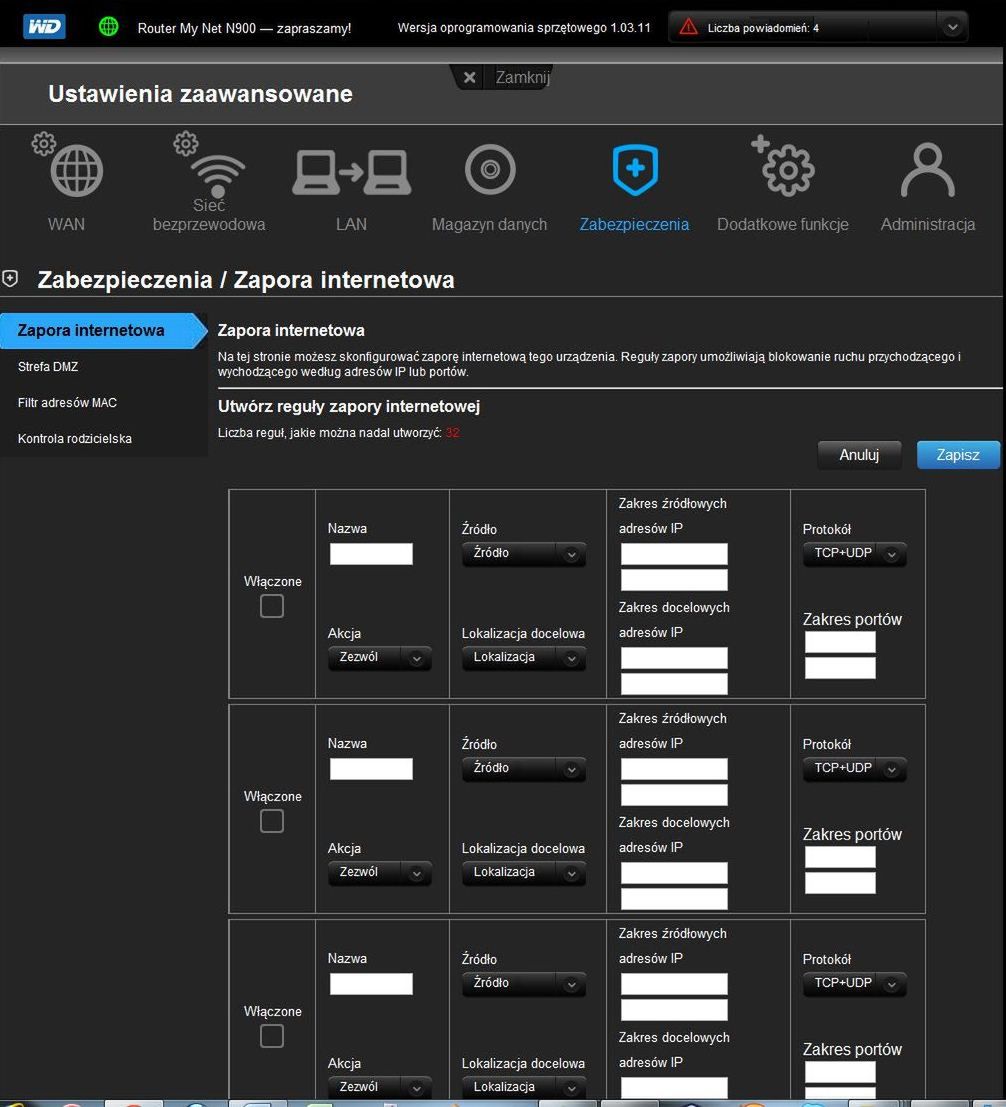
Task: Click the 'Liczba powiadomień: 4' text
Action: click(x=763, y=28)
